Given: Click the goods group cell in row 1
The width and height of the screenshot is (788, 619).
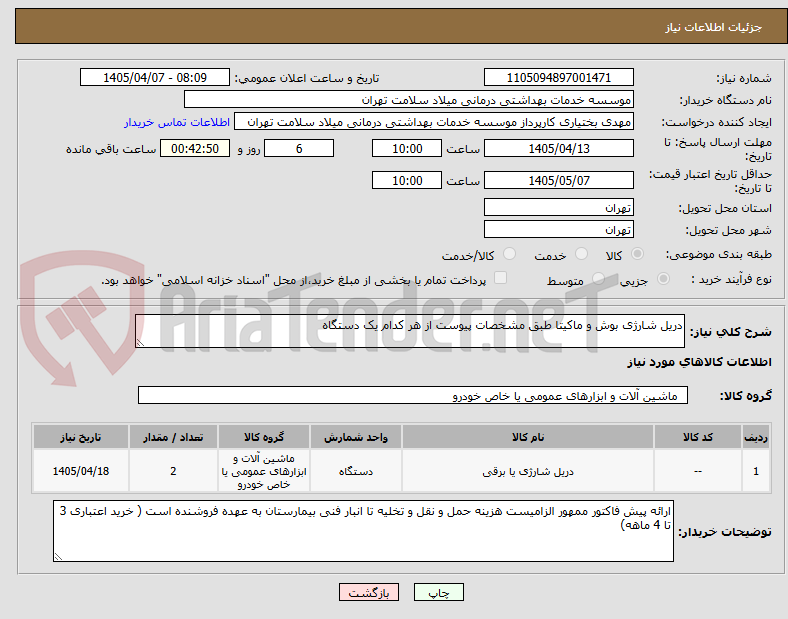Looking at the screenshot, I should [x=264, y=471].
